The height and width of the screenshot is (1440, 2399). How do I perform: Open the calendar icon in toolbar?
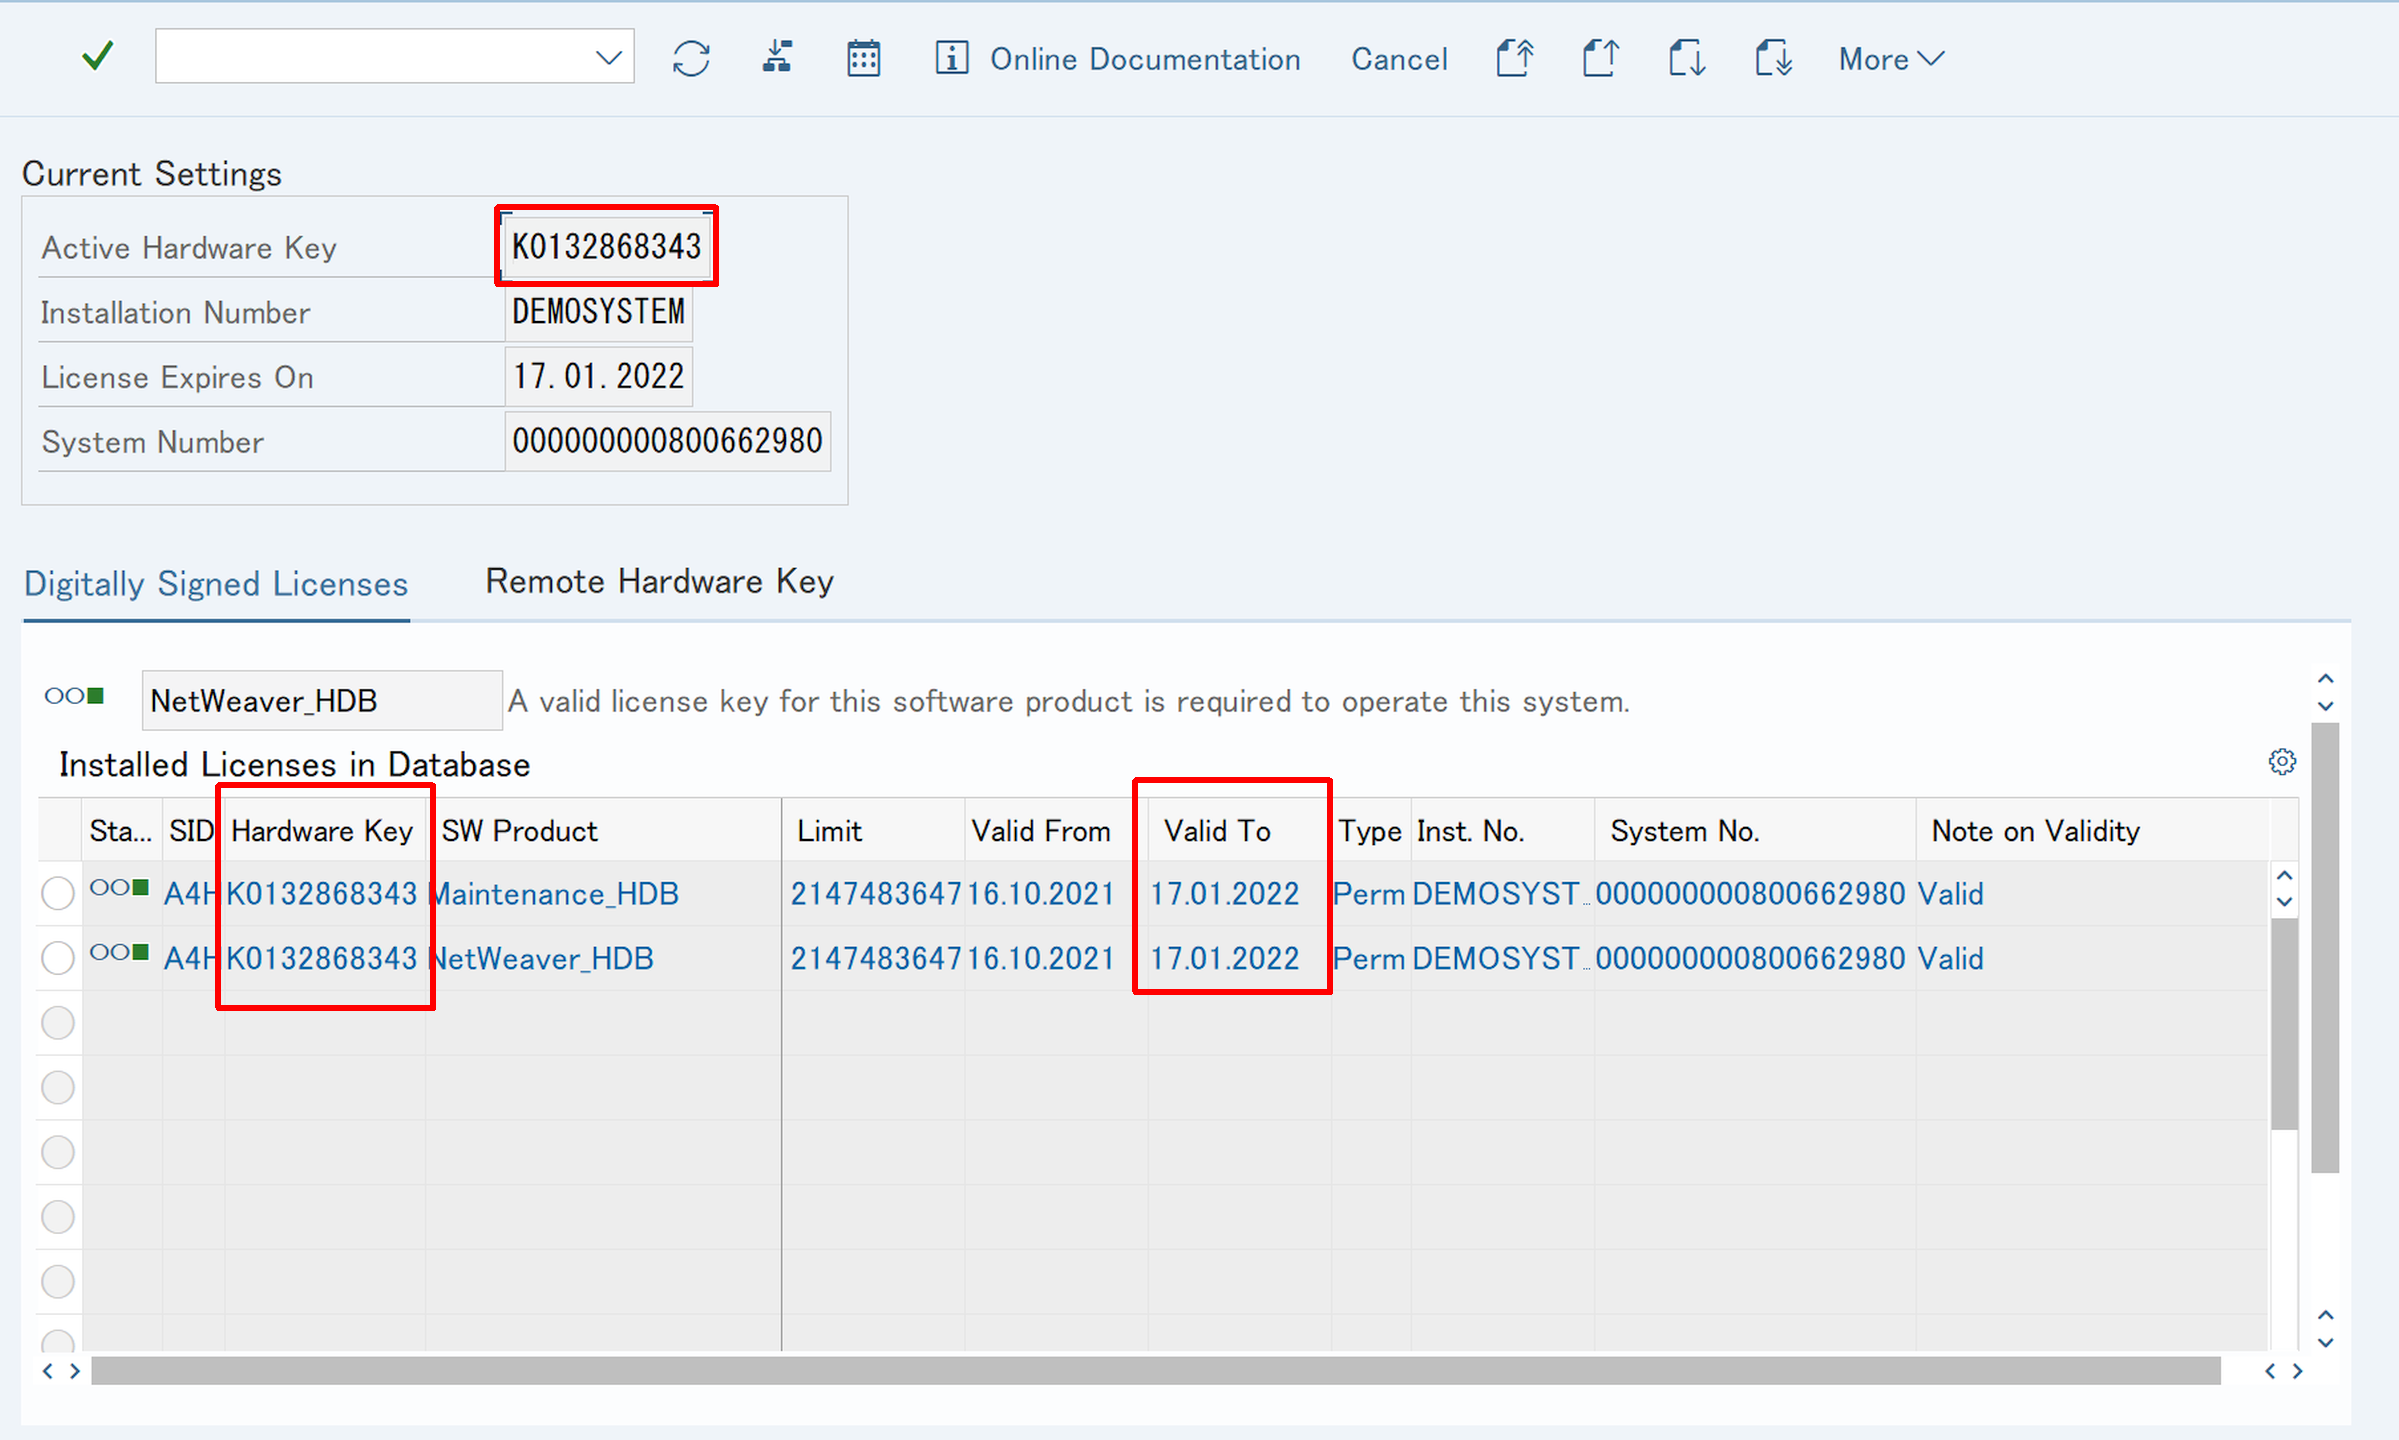point(863,58)
